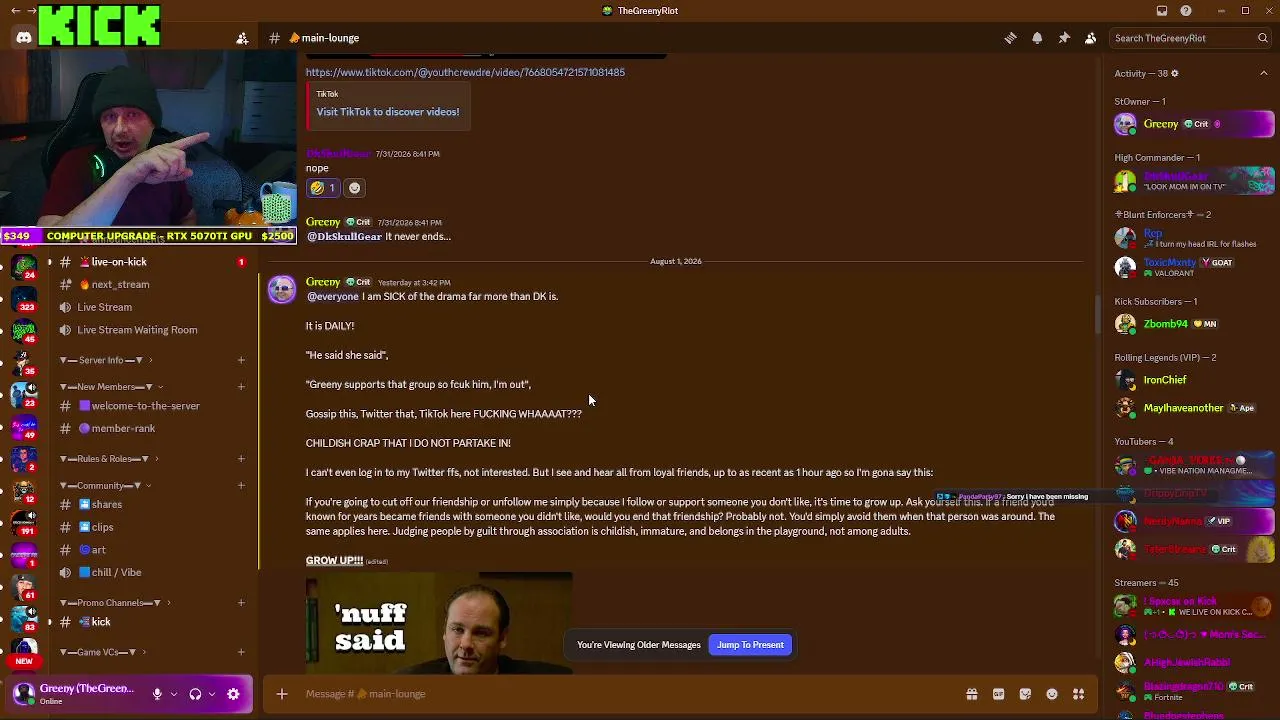Open the apps launcher icon in message bar

pyautogui.click(x=1078, y=694)
